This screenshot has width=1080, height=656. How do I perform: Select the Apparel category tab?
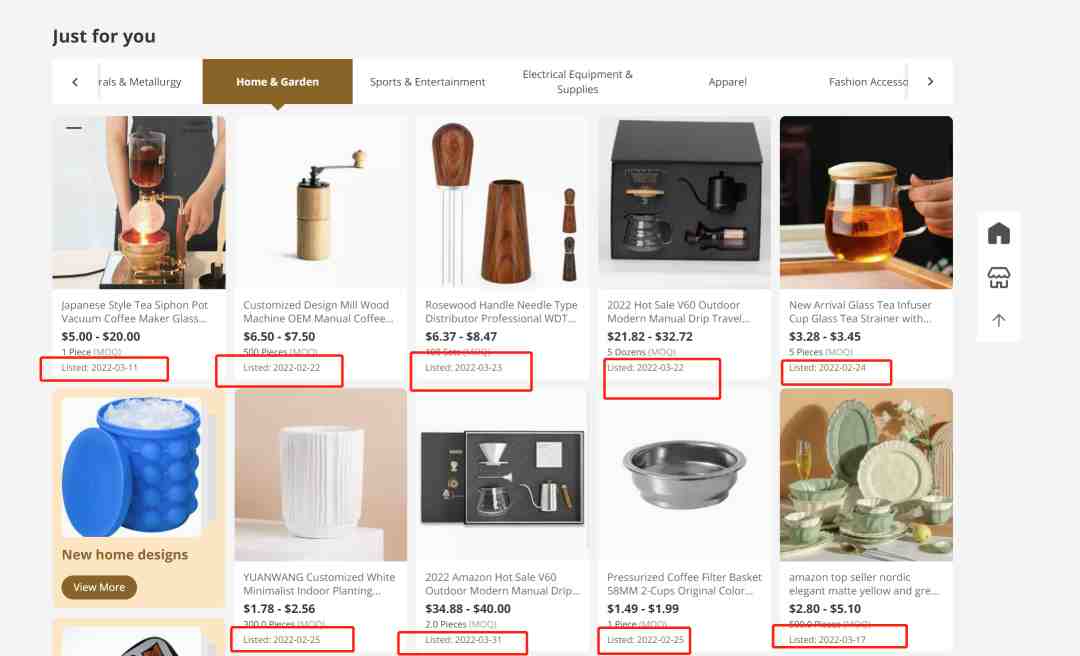727,81
